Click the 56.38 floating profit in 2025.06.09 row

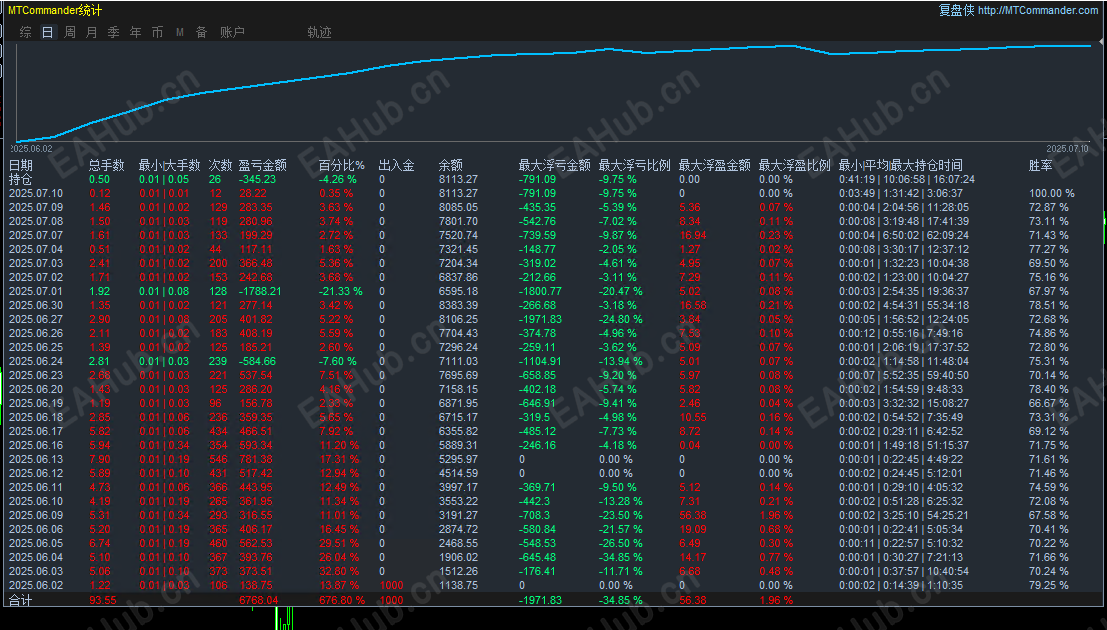[x=693, y=515]
